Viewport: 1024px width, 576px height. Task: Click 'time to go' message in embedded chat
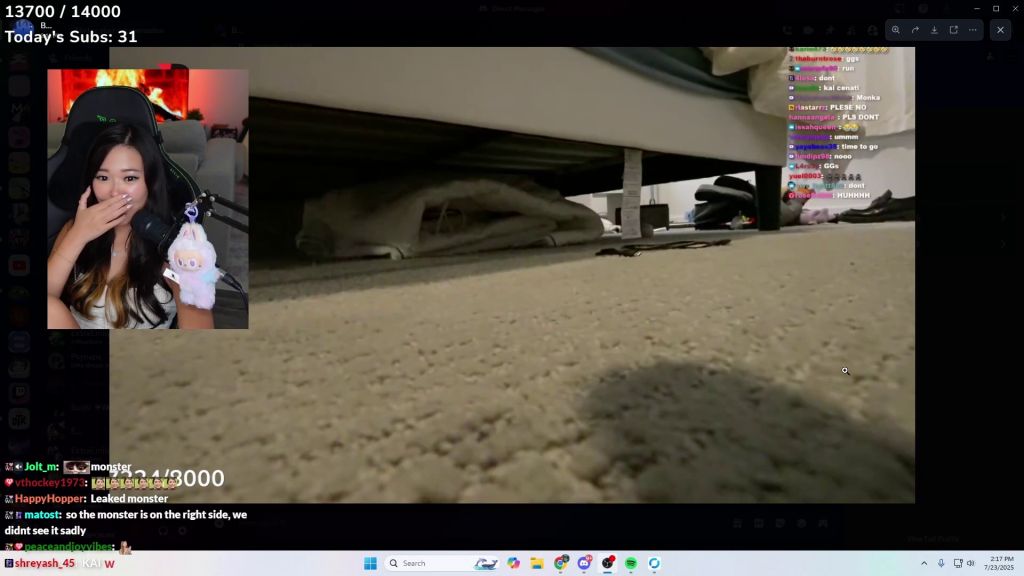859,146
